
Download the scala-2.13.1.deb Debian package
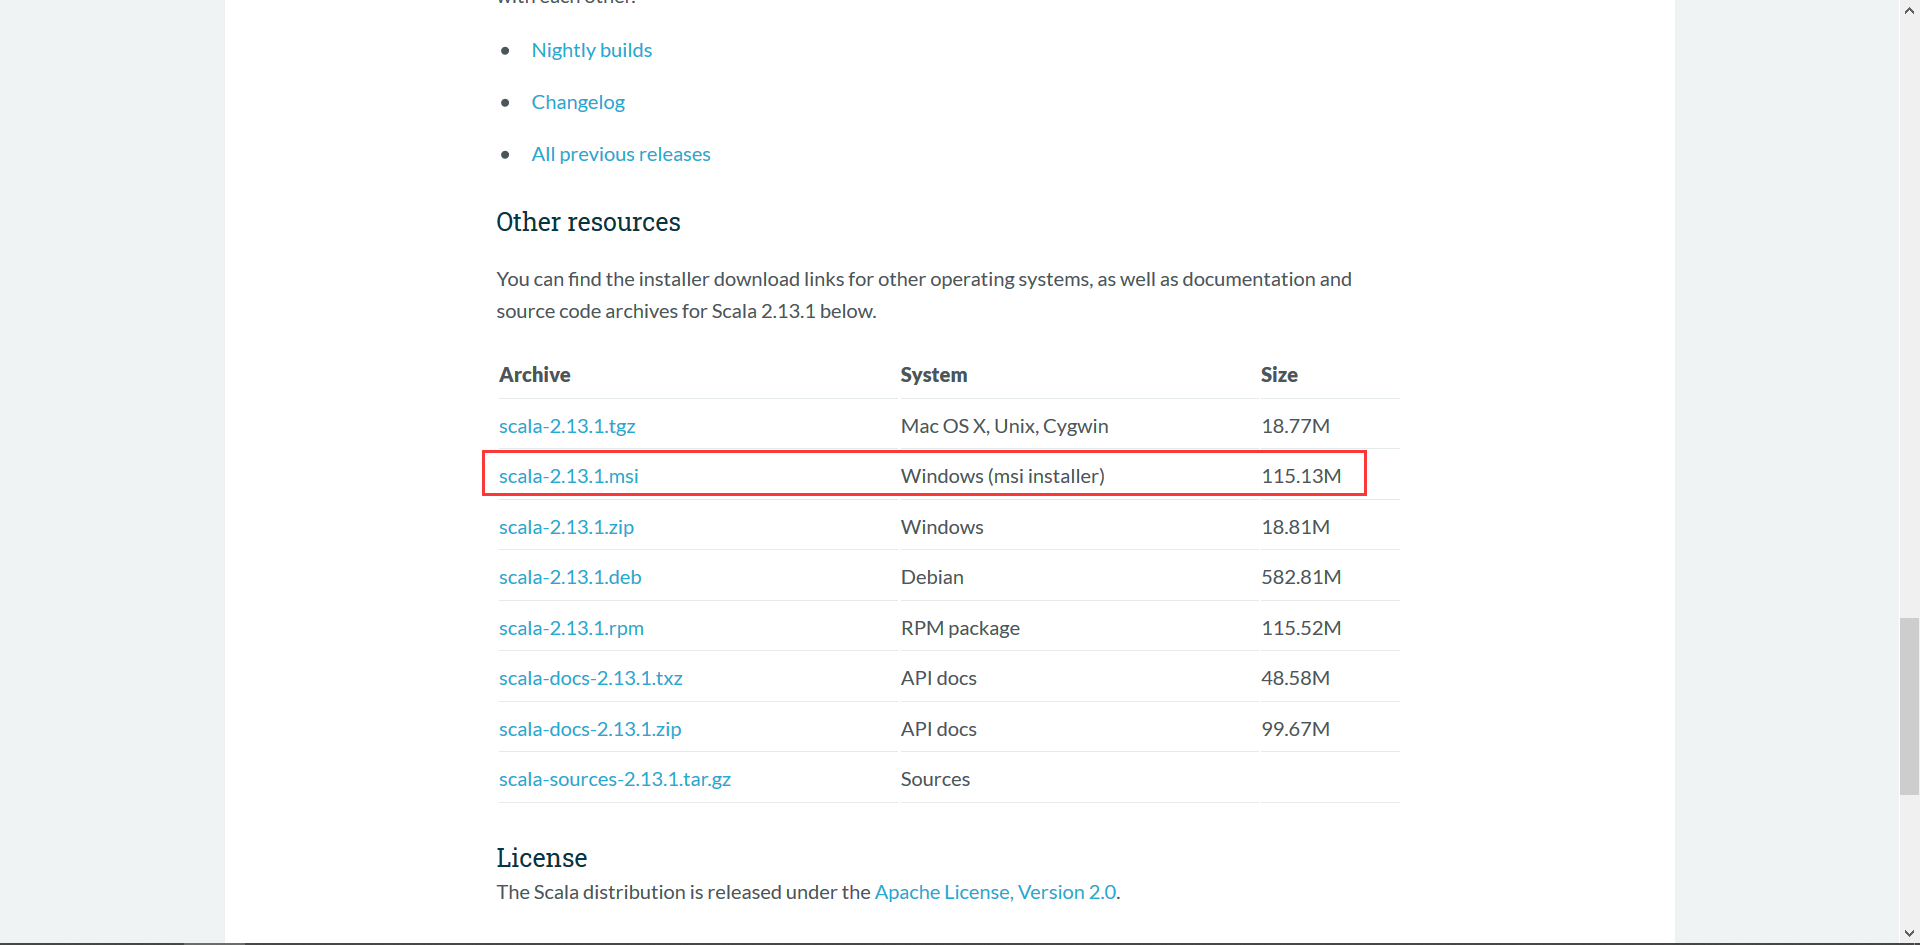click(570, 577)
